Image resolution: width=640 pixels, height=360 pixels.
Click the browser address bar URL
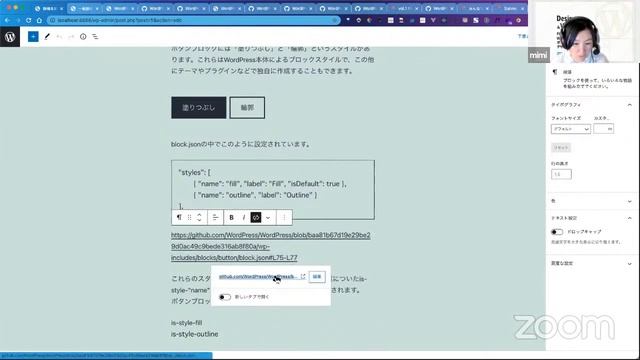coord(119,20)
